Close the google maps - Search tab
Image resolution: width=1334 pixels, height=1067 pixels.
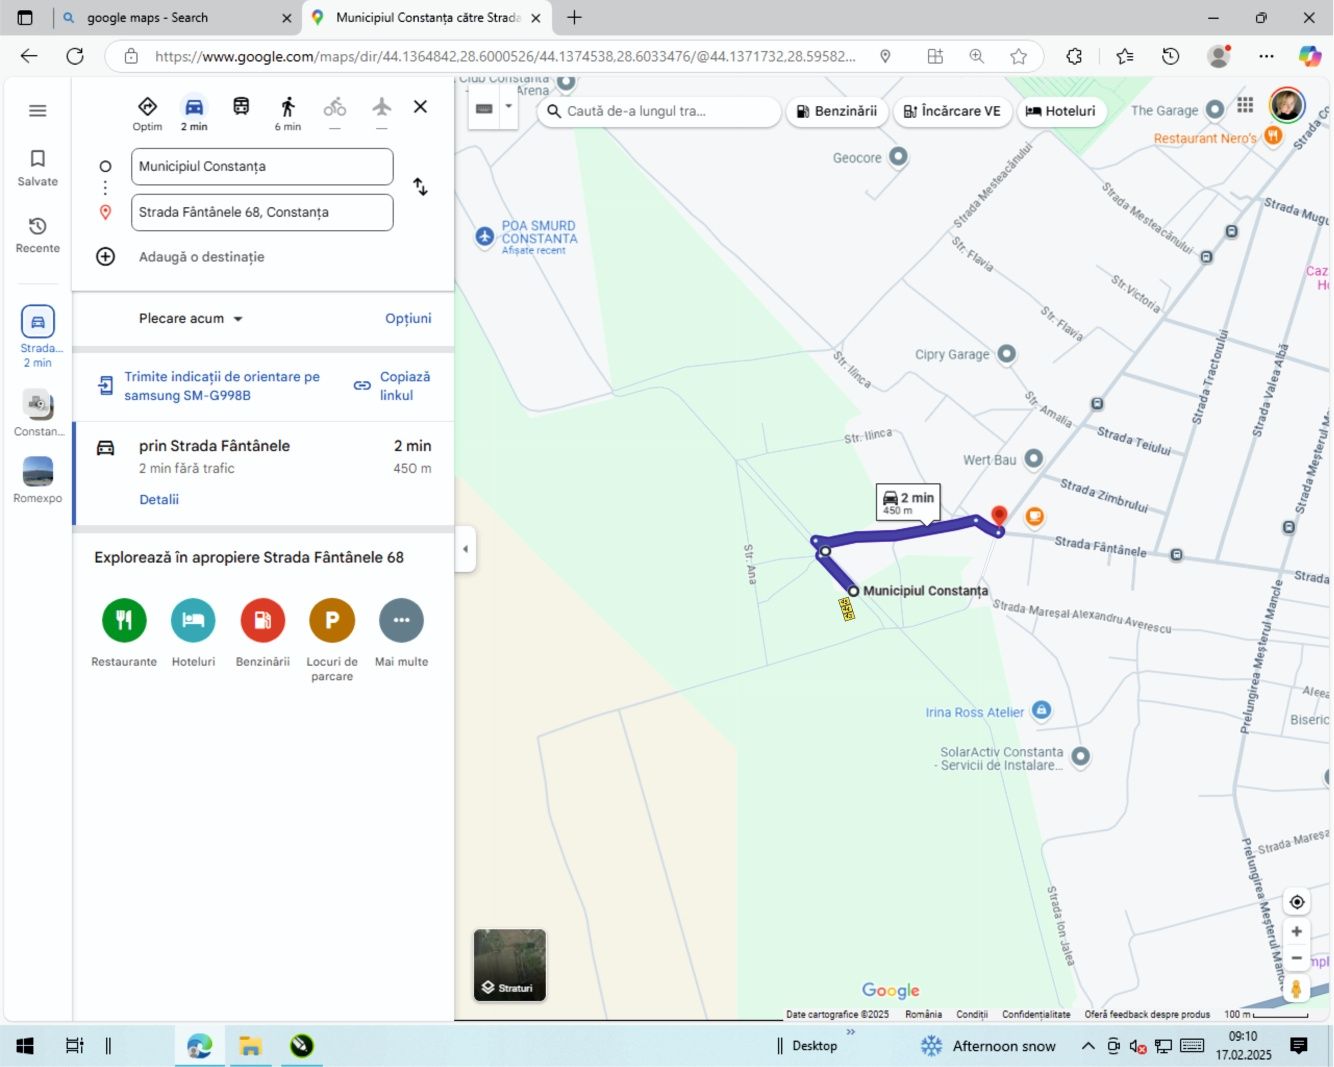[287, 18]
